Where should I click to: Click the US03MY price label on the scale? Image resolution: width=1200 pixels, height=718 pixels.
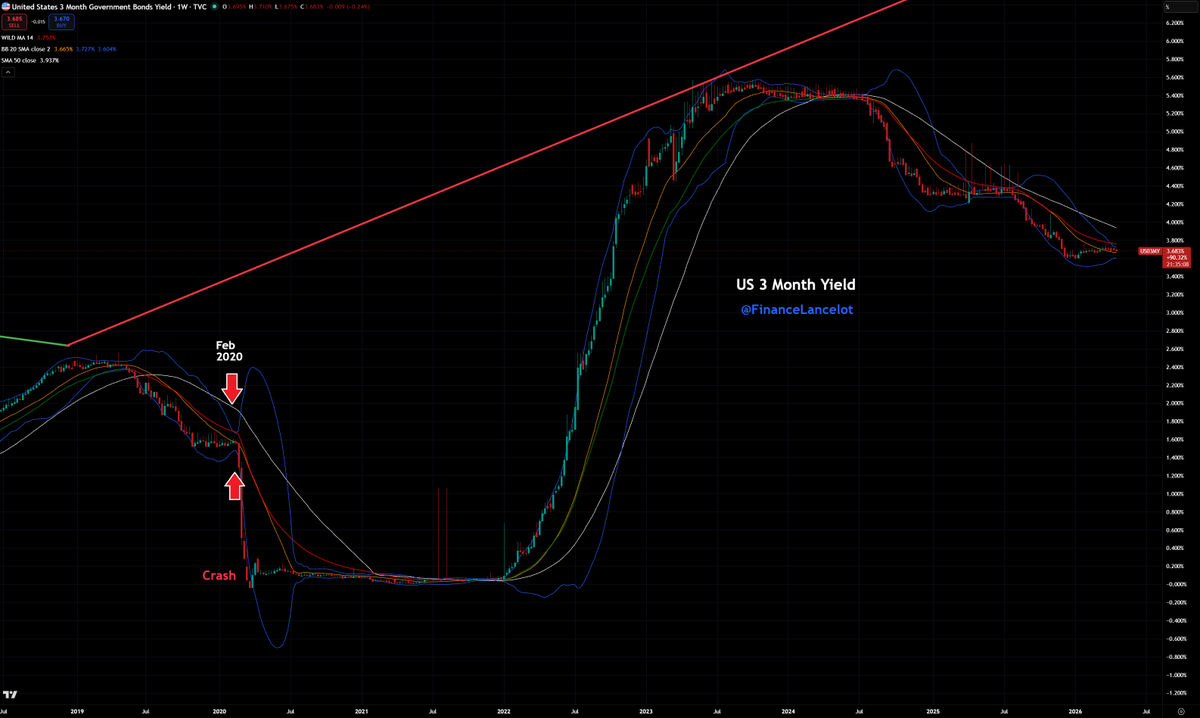coord(1150,251)
